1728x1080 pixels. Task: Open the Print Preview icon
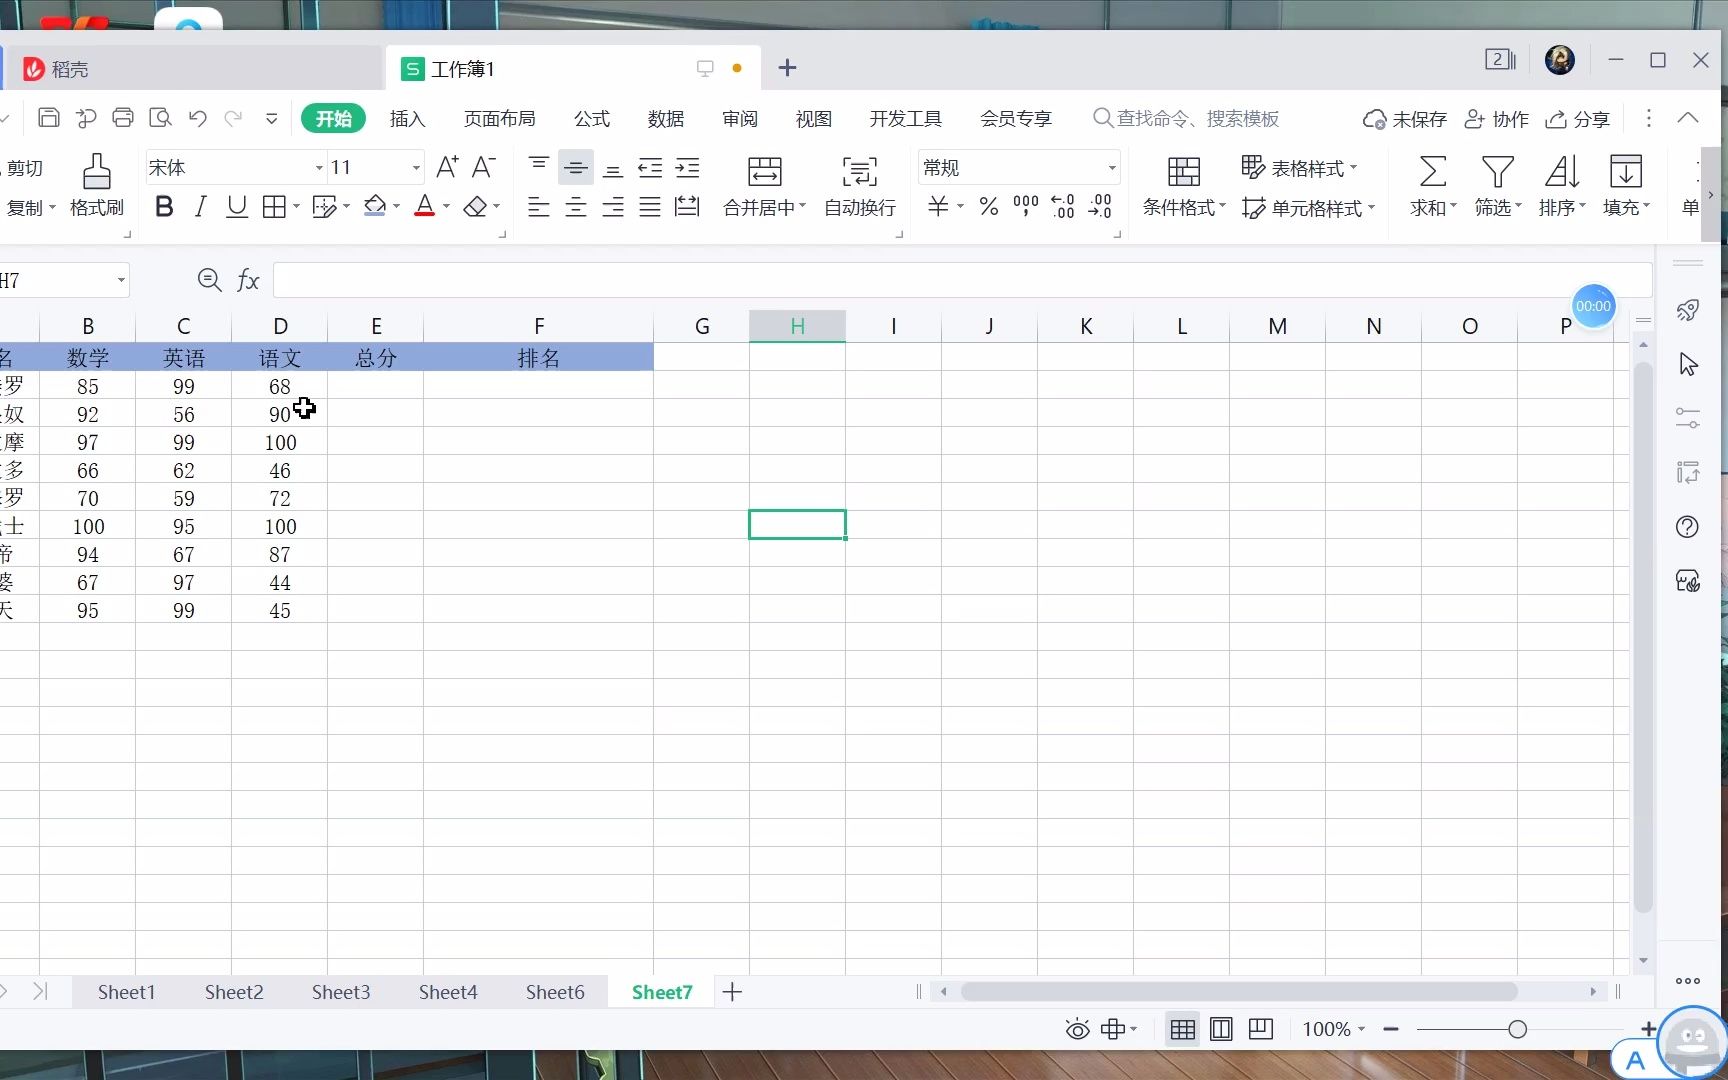pos(160,118)
